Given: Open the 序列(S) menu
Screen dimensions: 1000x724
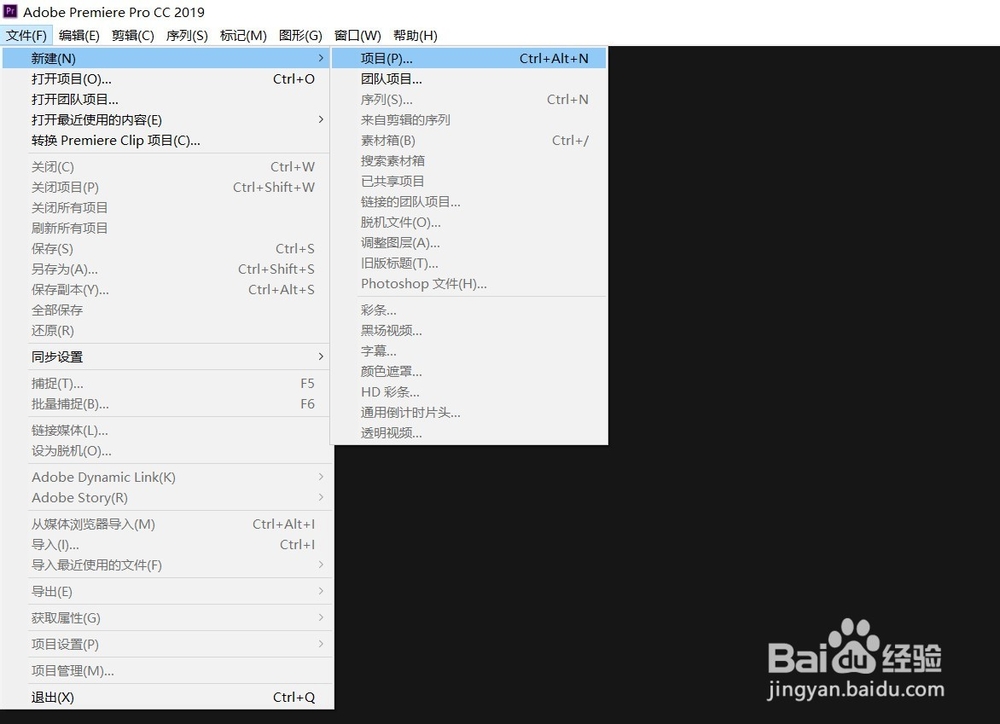Looking at the screenshot, I should [187, 36].
